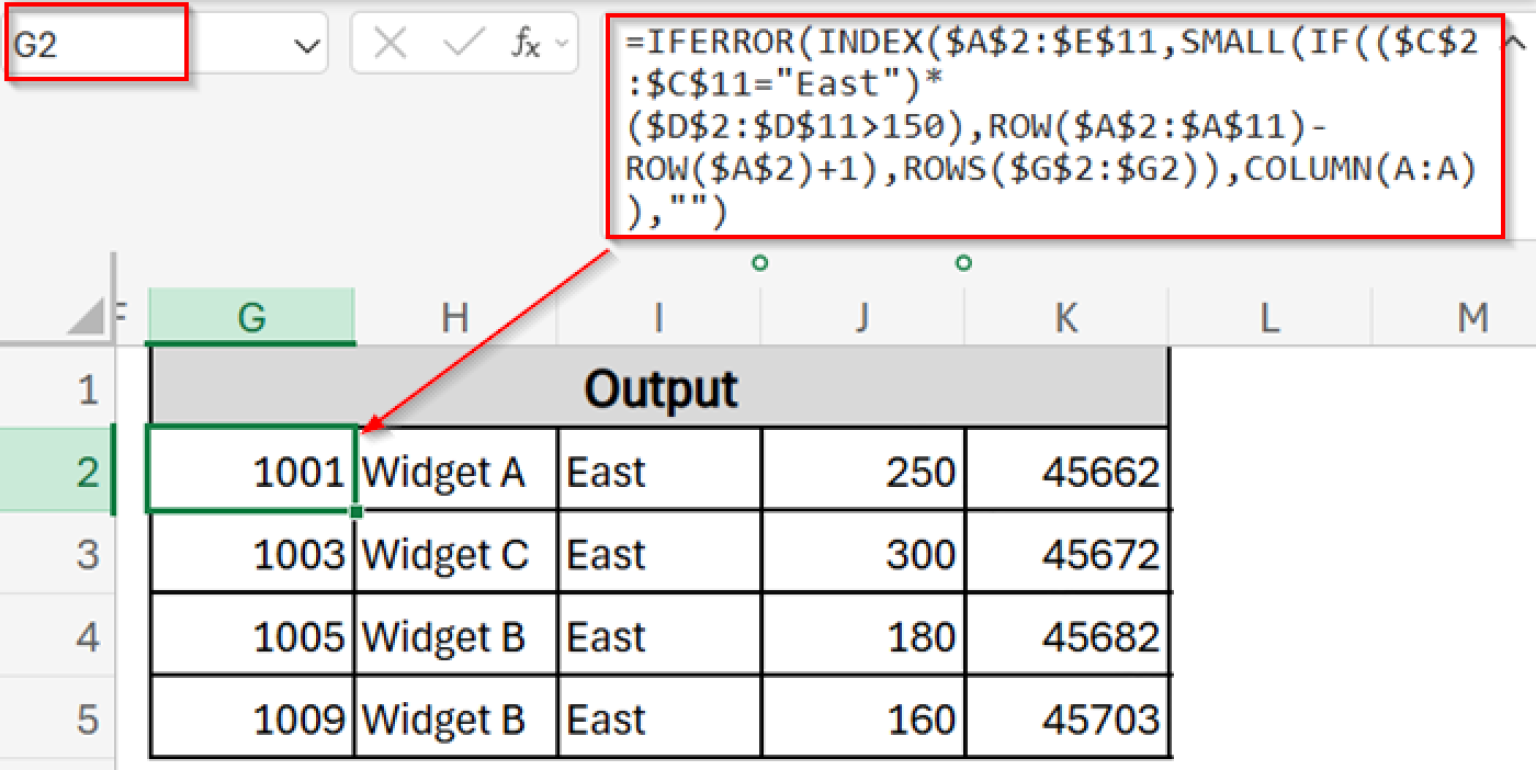Select the East cell in row 4
Viewport: 1536px width, 770px height.
[x=658, y=635]
